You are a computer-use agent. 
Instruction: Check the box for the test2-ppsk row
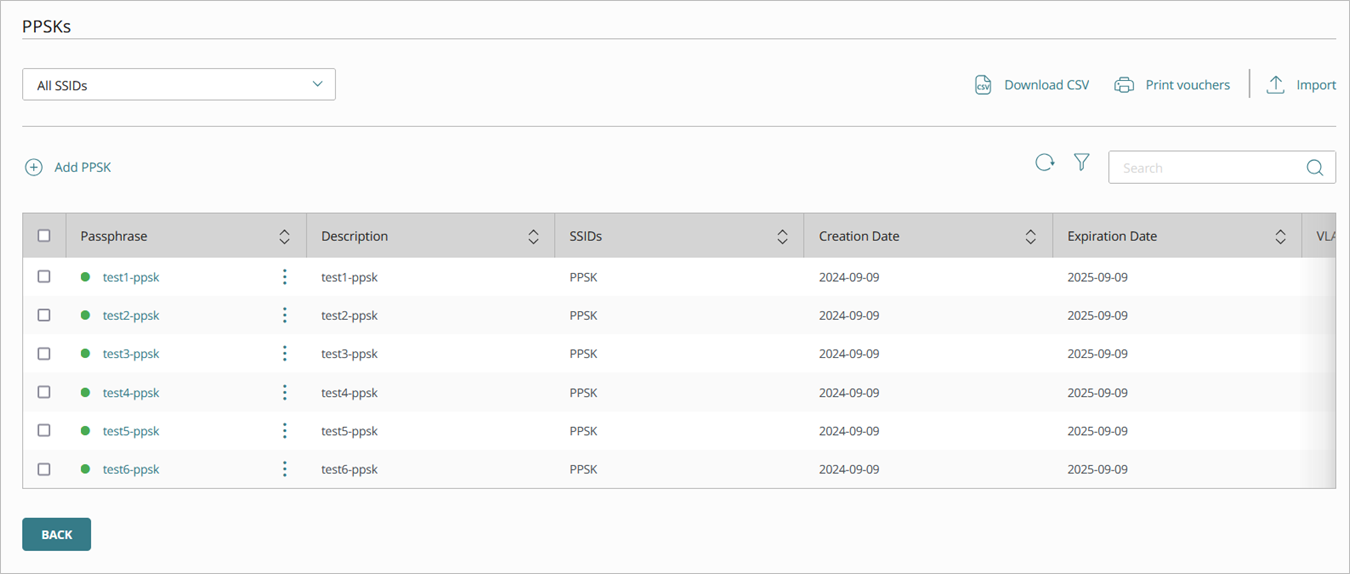pos(44,315)
